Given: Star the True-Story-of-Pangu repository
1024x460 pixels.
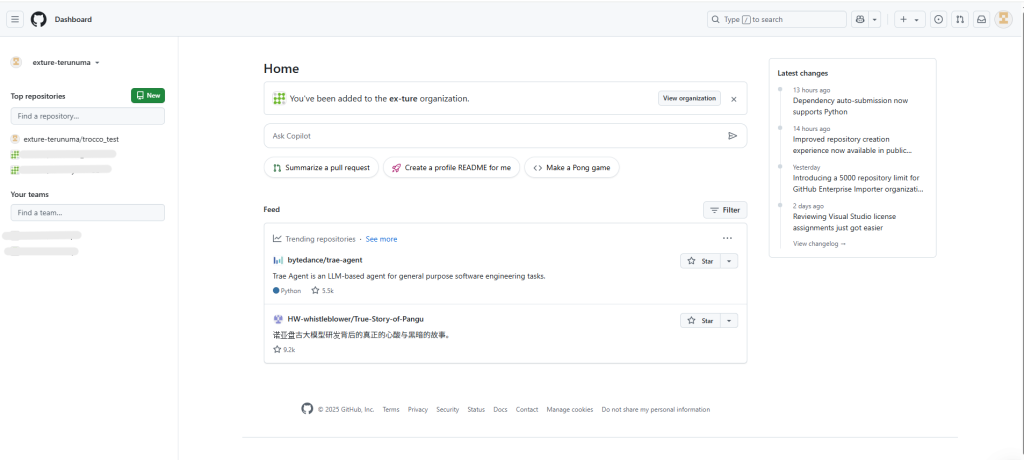Looking at the screenshot, I should 700,320.
